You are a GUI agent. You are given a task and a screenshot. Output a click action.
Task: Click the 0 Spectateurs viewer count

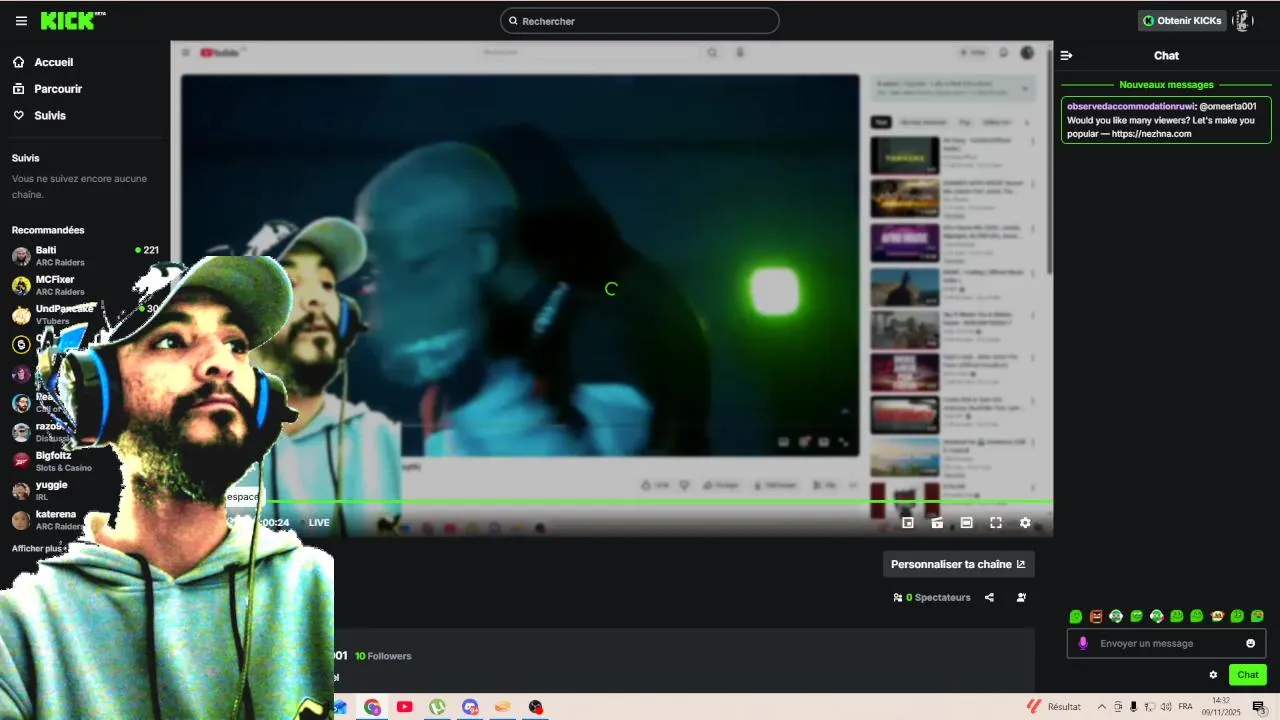pyautogui.click(x=932, y=597)
